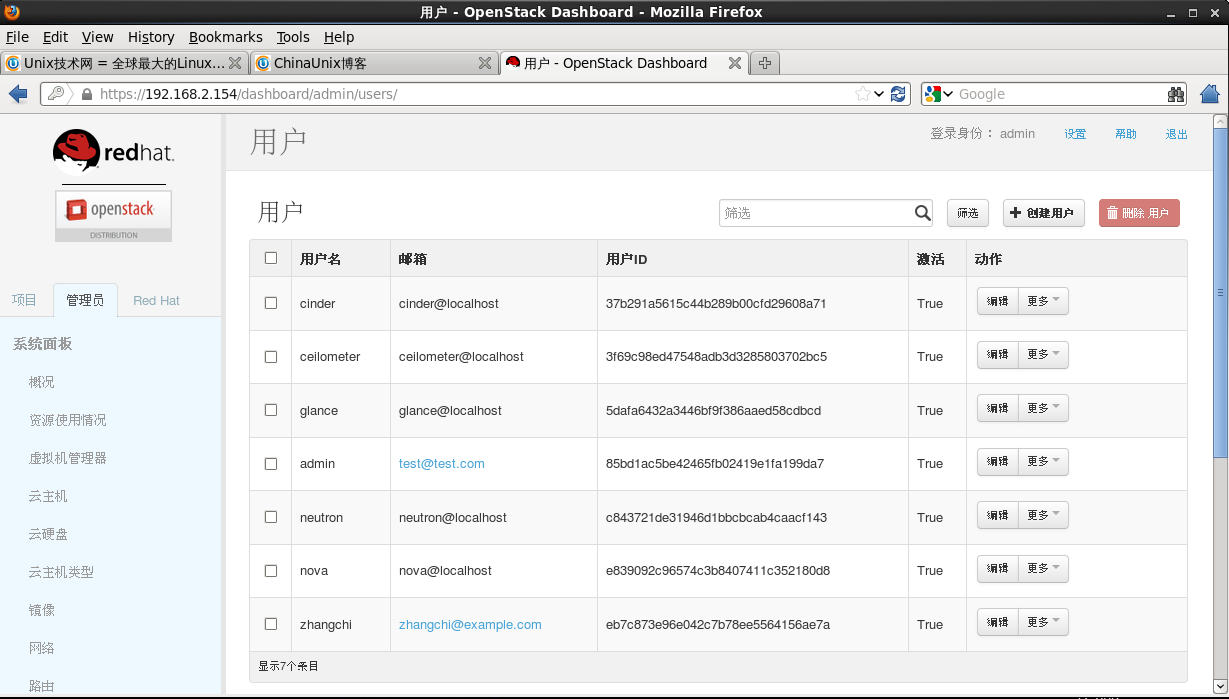Open the 更多 dropdown for the nova user
This screenshot has width=1229, height=699.
(x=1043, y=568)
